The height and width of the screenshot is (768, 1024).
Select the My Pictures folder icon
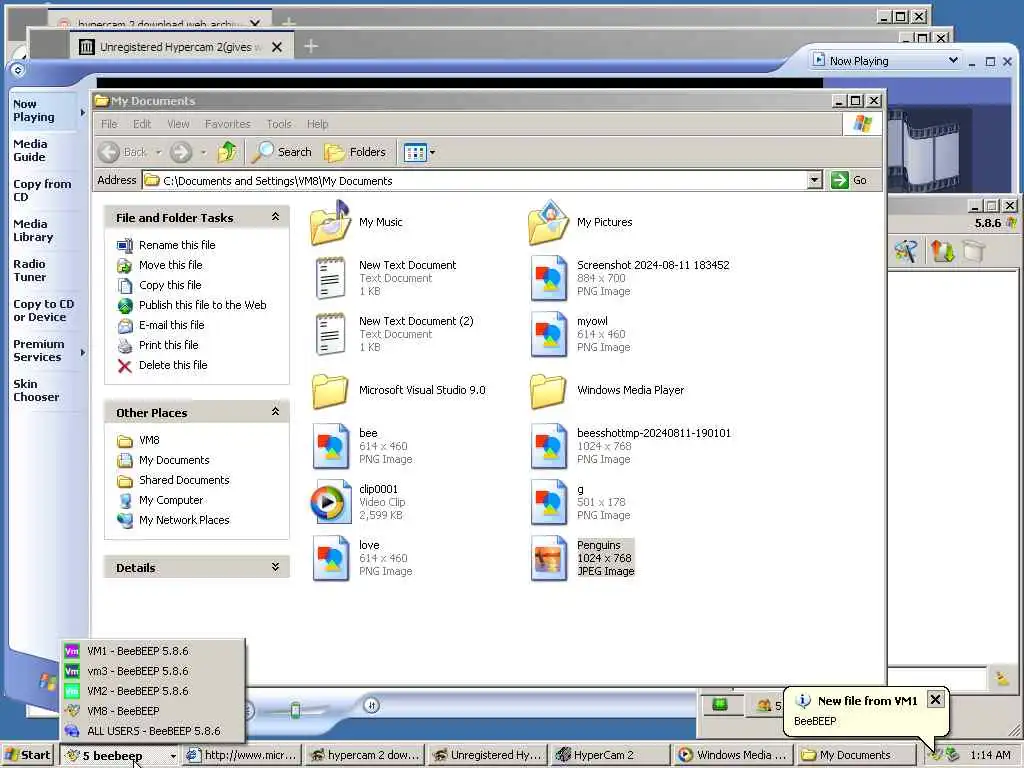[x=549, y=222]
